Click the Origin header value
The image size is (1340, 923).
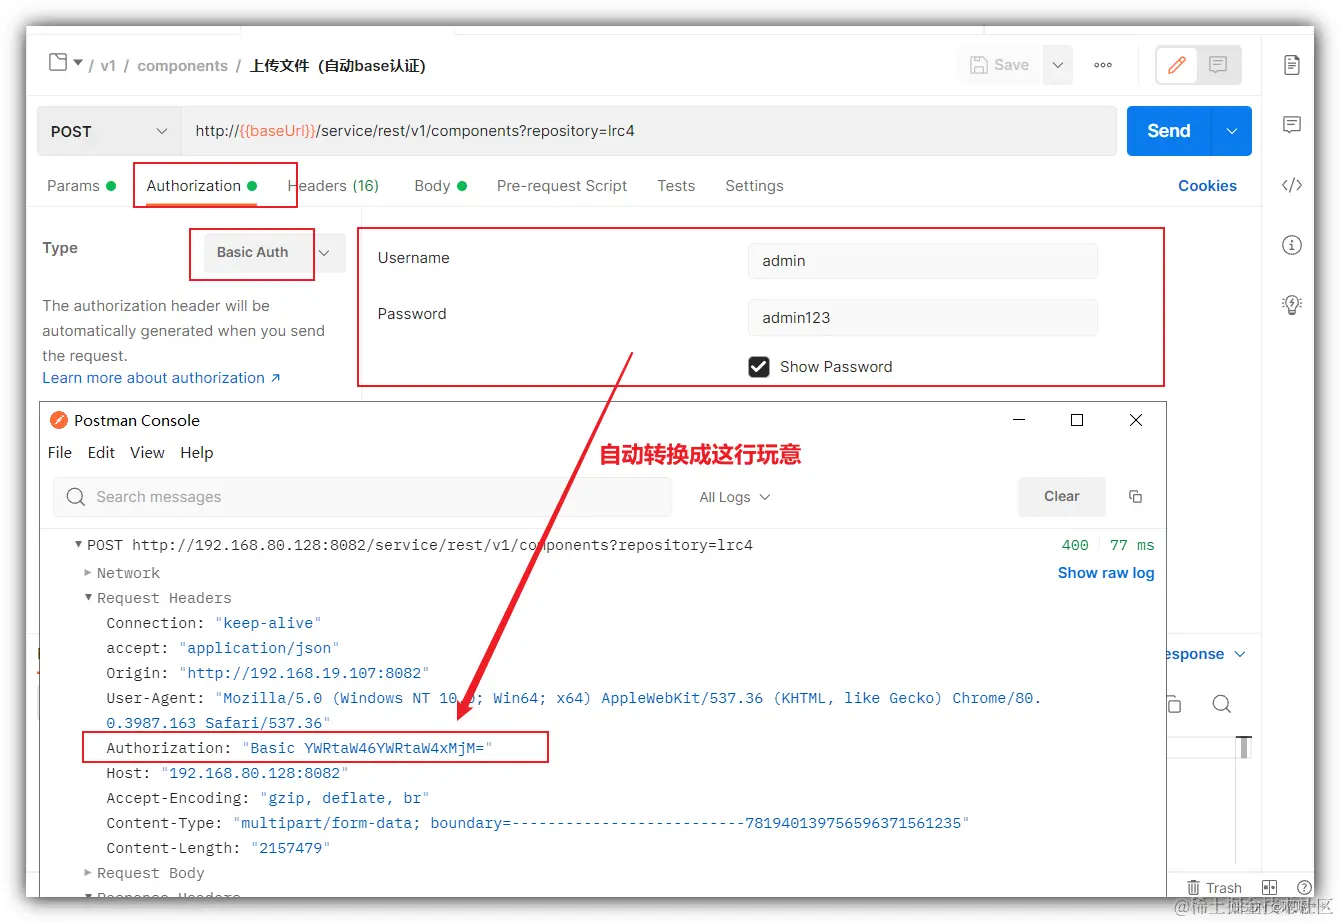(x=304, y=673)
